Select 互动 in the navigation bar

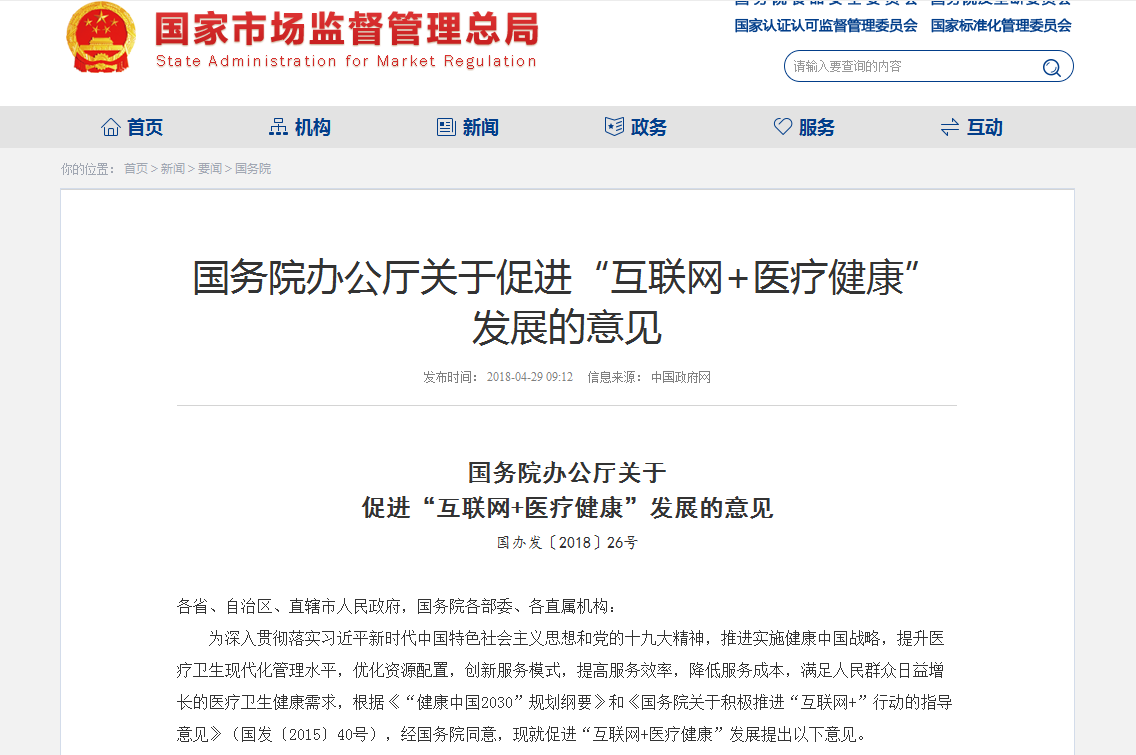click(984, 127)
